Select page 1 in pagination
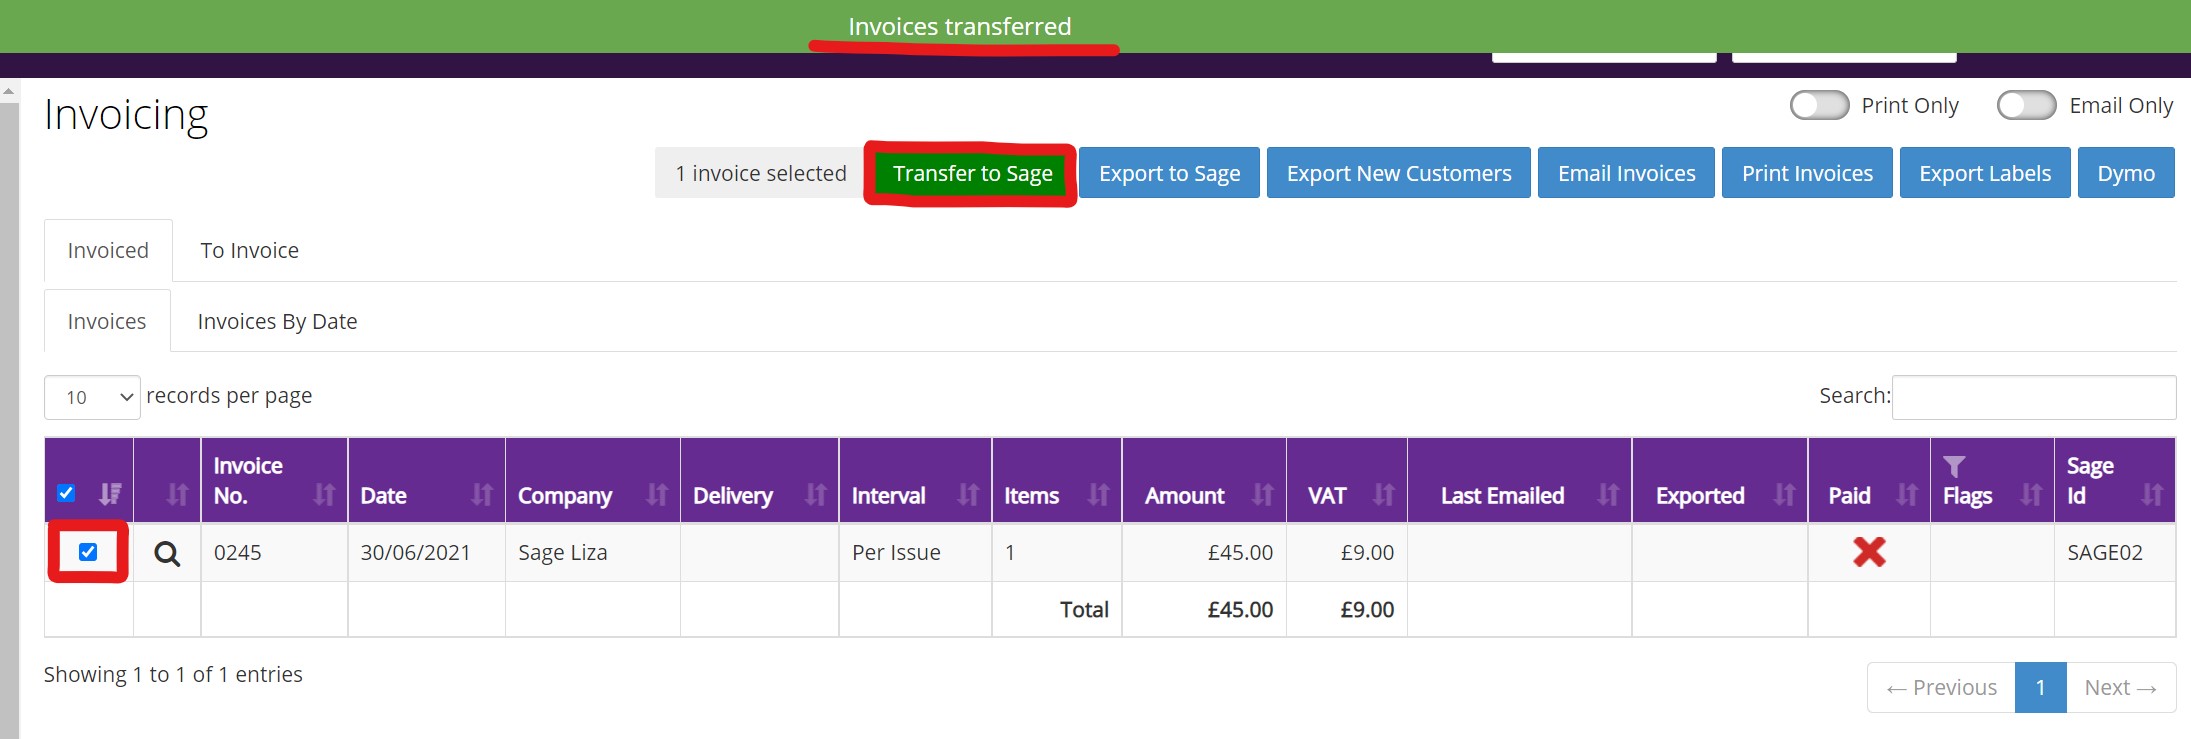Screen dimensions: 2191x739 point(2040,688)
